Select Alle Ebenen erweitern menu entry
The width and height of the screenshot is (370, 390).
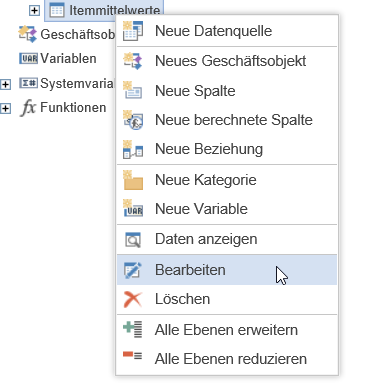pyautogui.click(x=227, y=330)
